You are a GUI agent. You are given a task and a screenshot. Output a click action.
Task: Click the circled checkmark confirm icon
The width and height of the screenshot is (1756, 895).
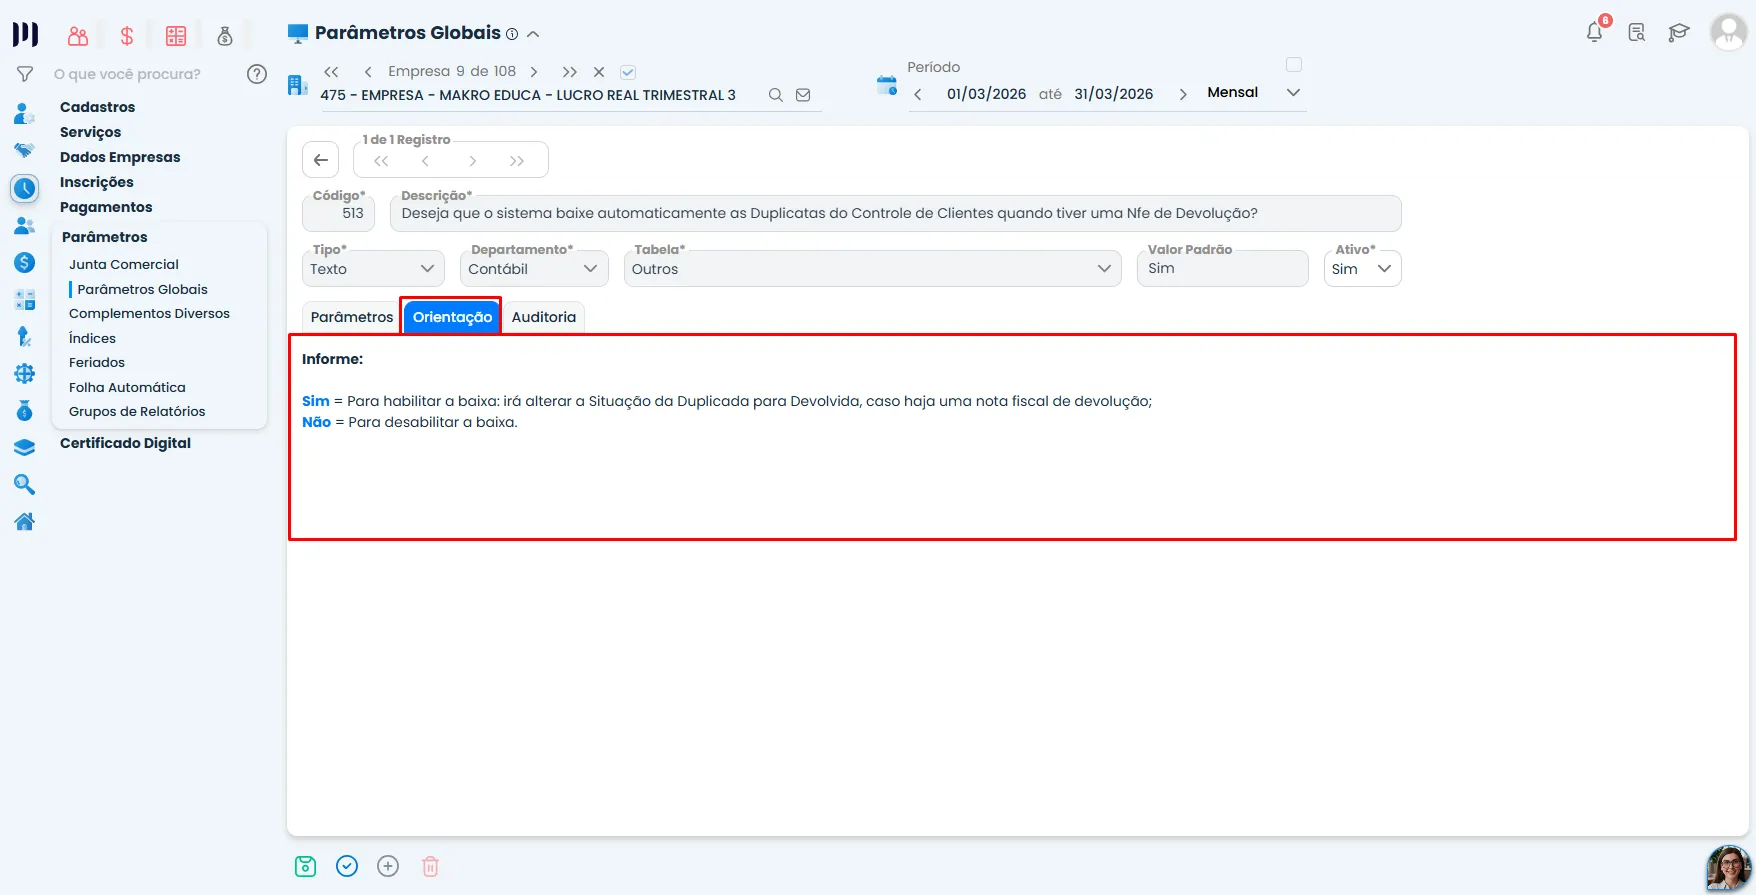click(347, 866)
